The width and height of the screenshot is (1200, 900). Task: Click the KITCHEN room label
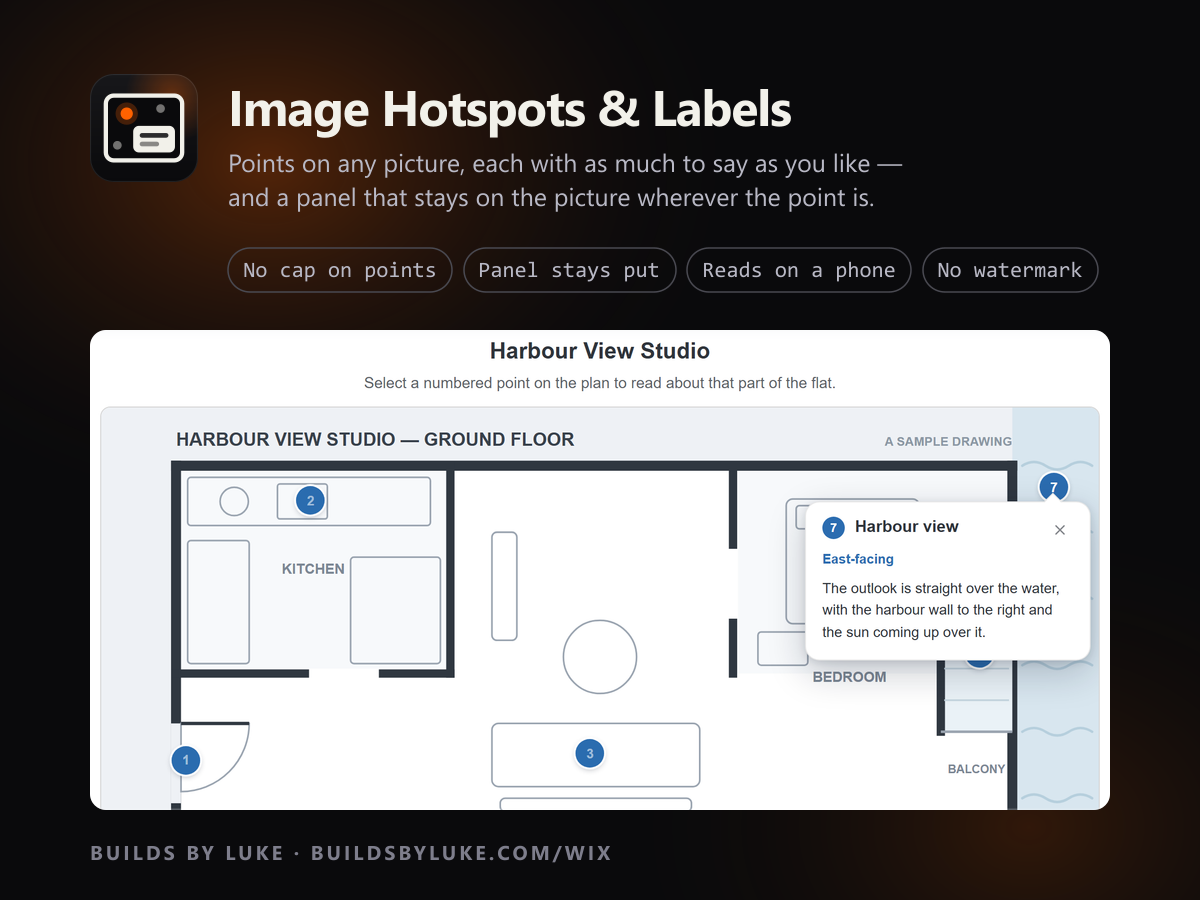click(313, 569)
